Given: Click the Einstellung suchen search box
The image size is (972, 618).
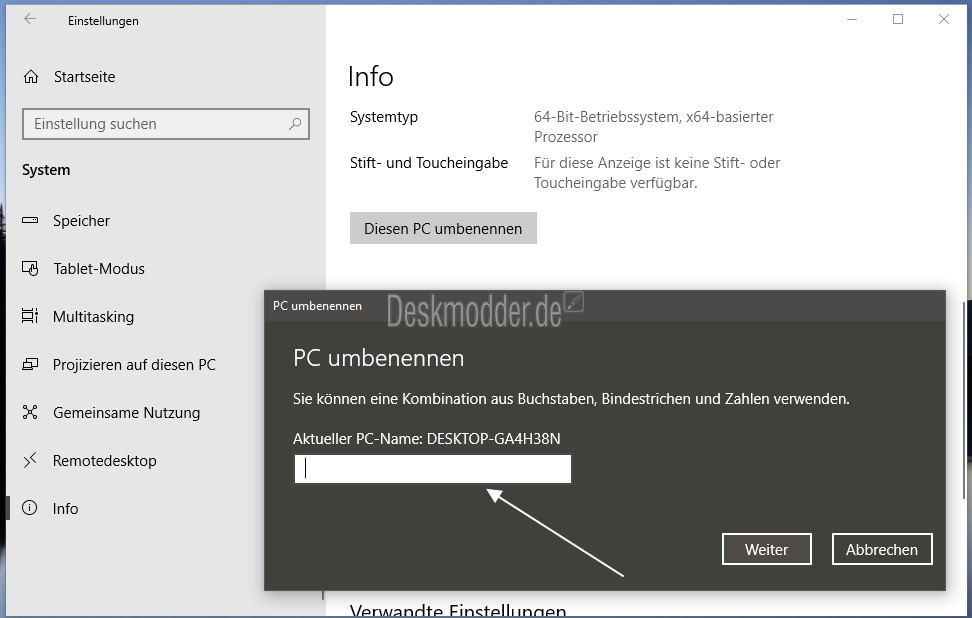Looking at the screenshot, I should pyautogui.click(x=166, y=124).
